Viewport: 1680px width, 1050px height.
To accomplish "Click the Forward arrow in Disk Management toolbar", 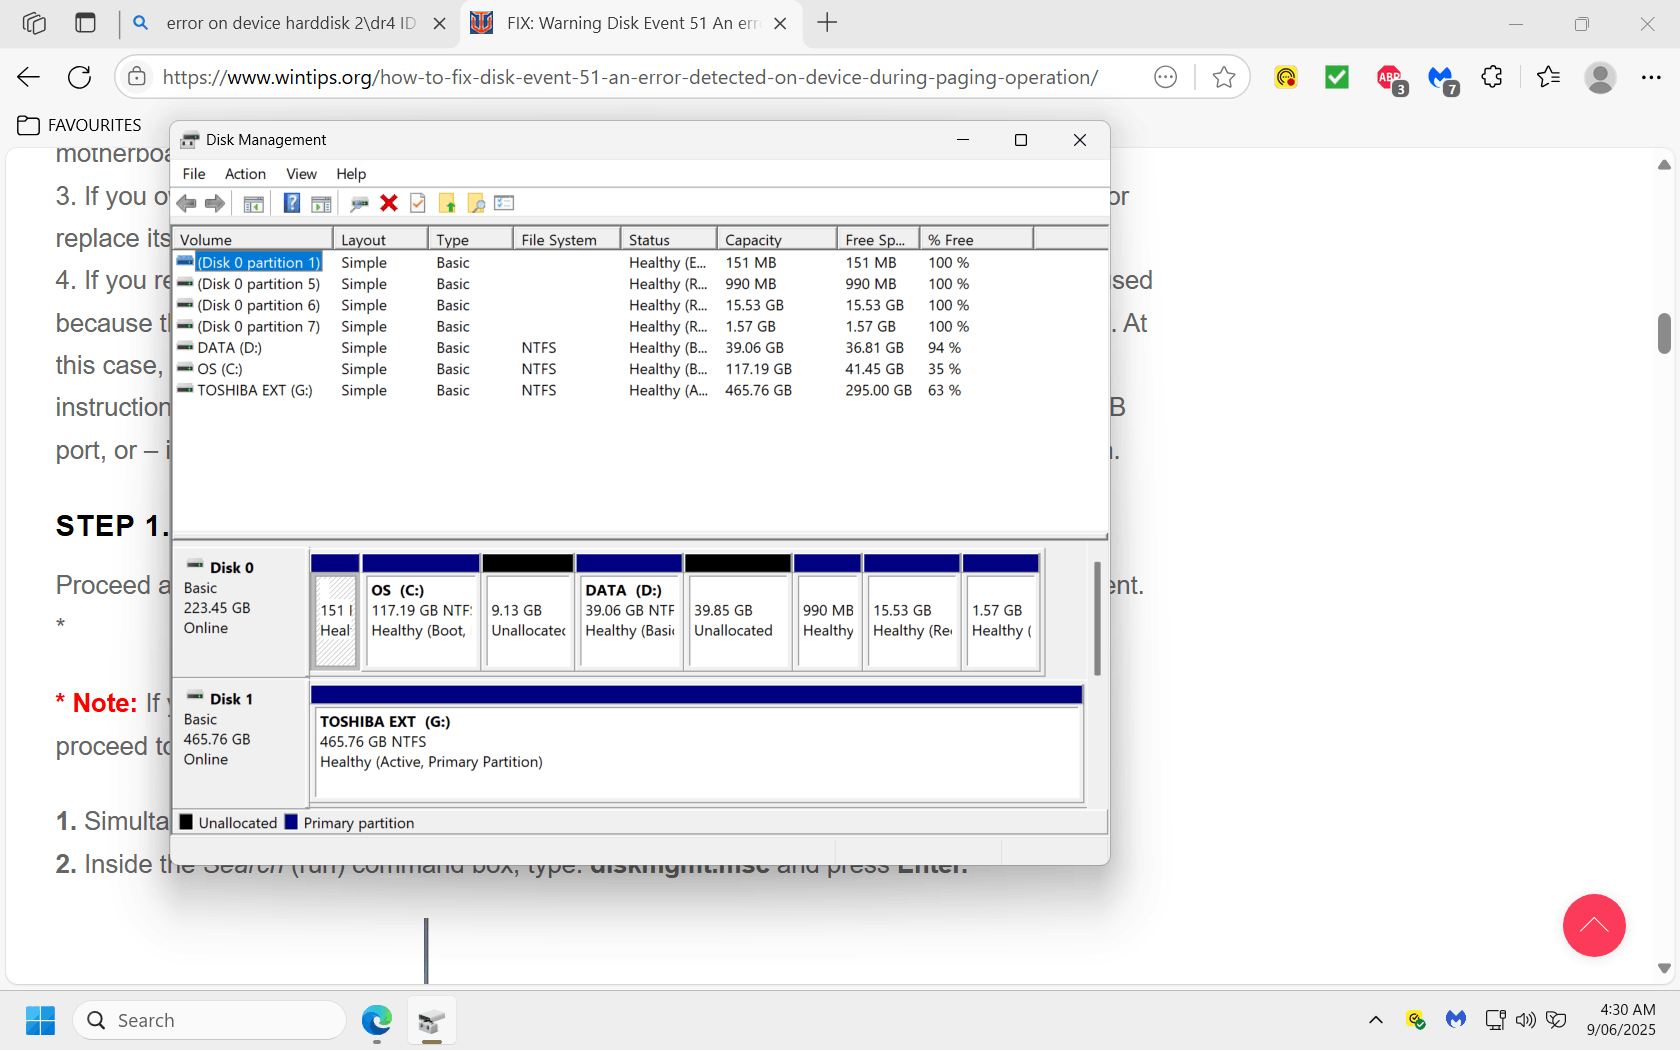I will click(x=215, y=204).
